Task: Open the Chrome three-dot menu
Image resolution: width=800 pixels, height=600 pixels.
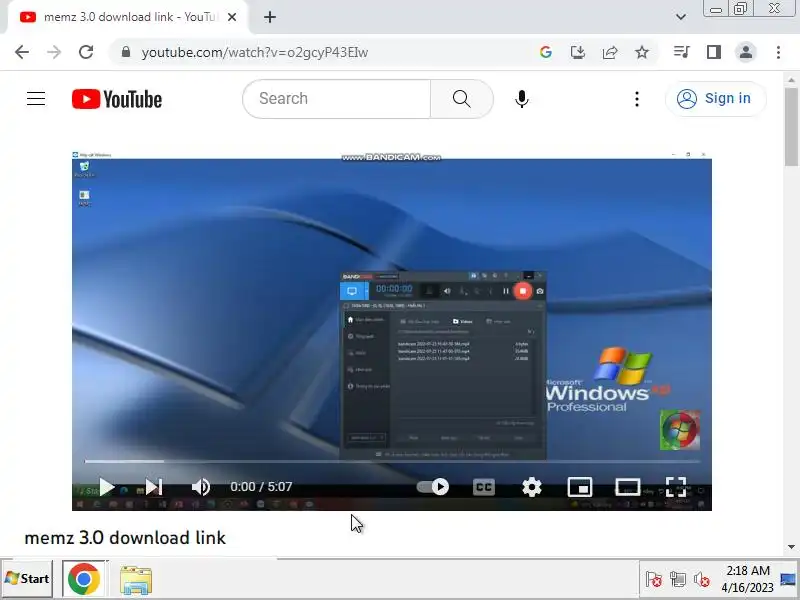Action: (778, 52)
